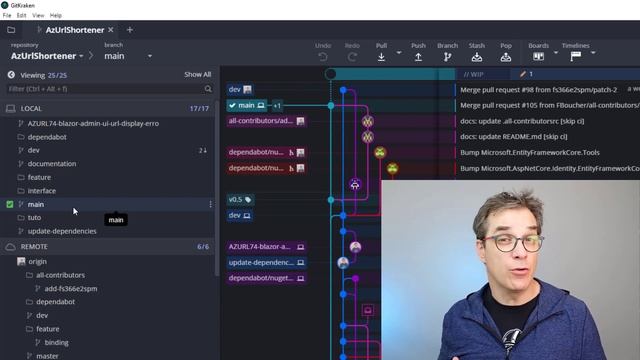Click the all-contributors/ad... branch label
Viewport: 640px width, 360px height.
click(267, 121)
